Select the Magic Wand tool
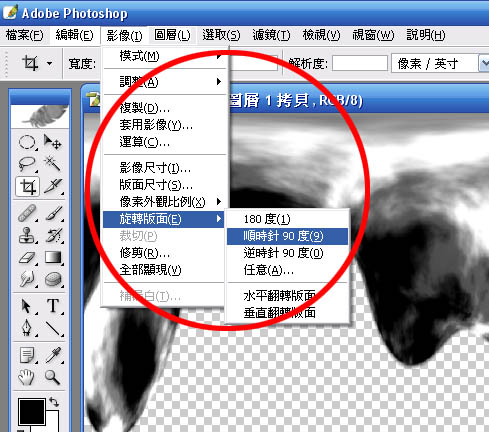The height and width of the screenshot is (432, 489). pyautogui.click(x=53, y=164)
